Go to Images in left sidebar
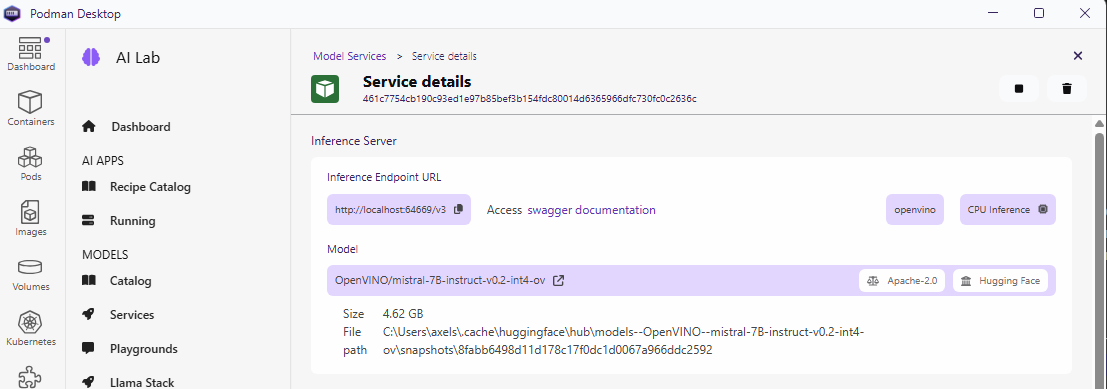 [x=30, y=217]
